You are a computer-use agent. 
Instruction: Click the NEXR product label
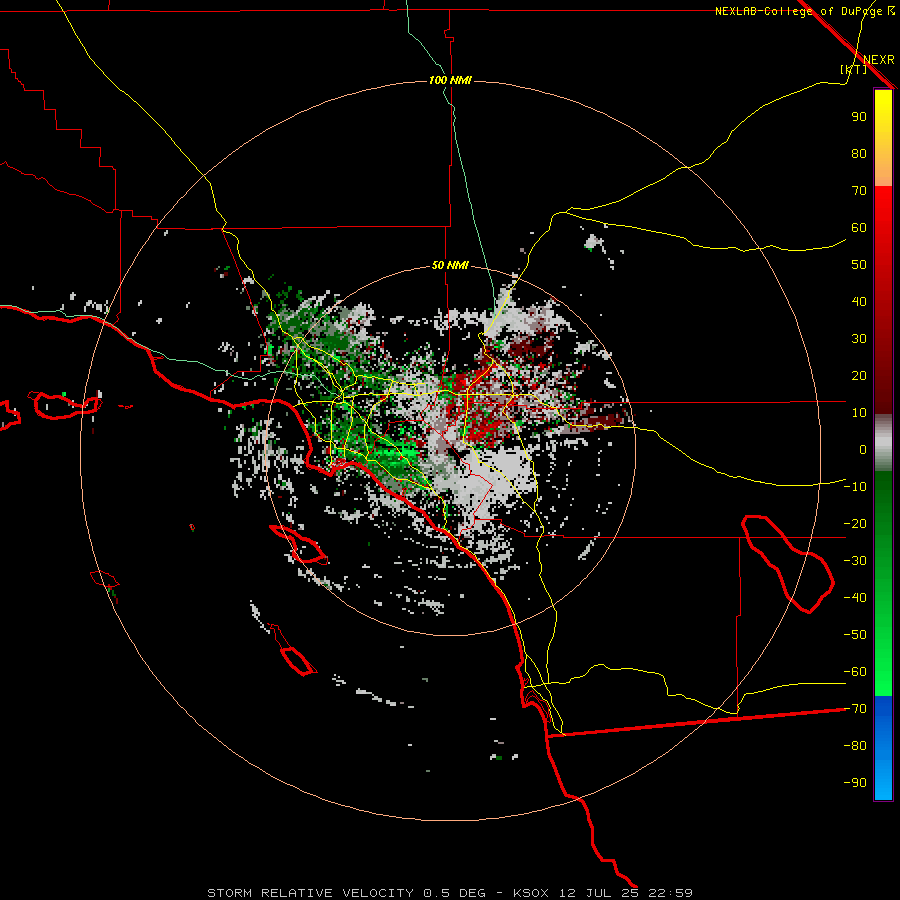click(878, 60)
